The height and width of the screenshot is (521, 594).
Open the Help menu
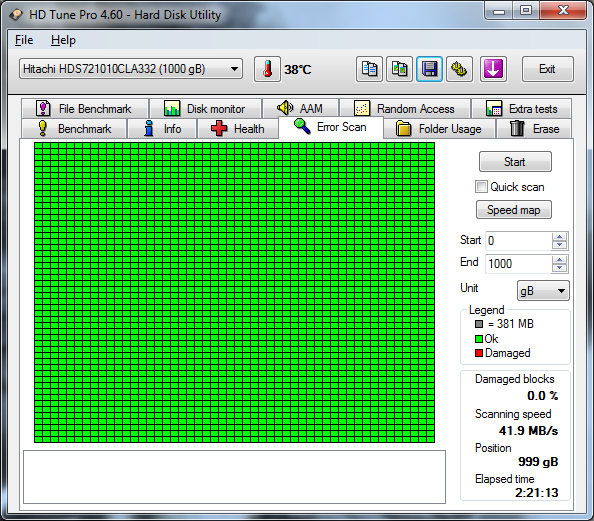(x=63, y=40)
